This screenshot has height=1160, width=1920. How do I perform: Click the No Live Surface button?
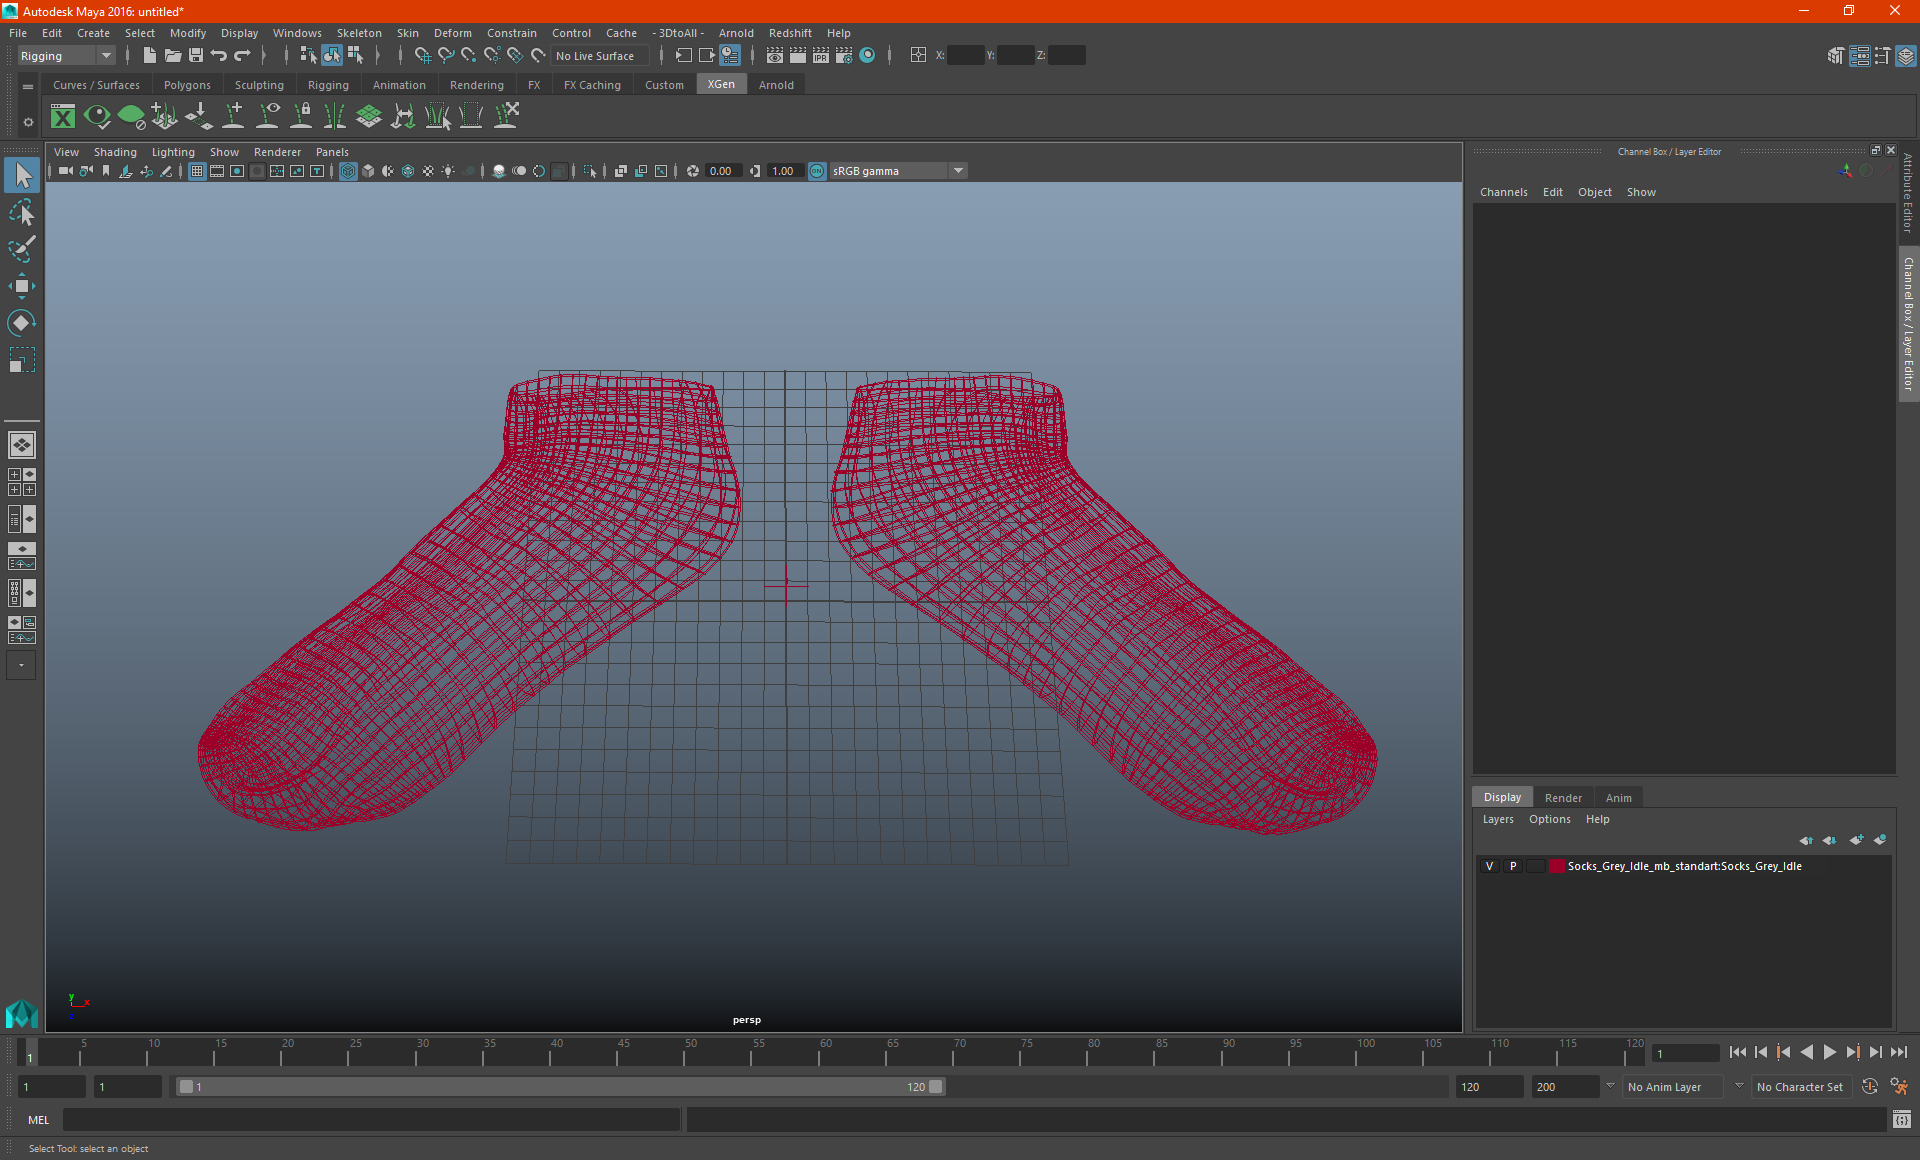(x=596, y=56)
